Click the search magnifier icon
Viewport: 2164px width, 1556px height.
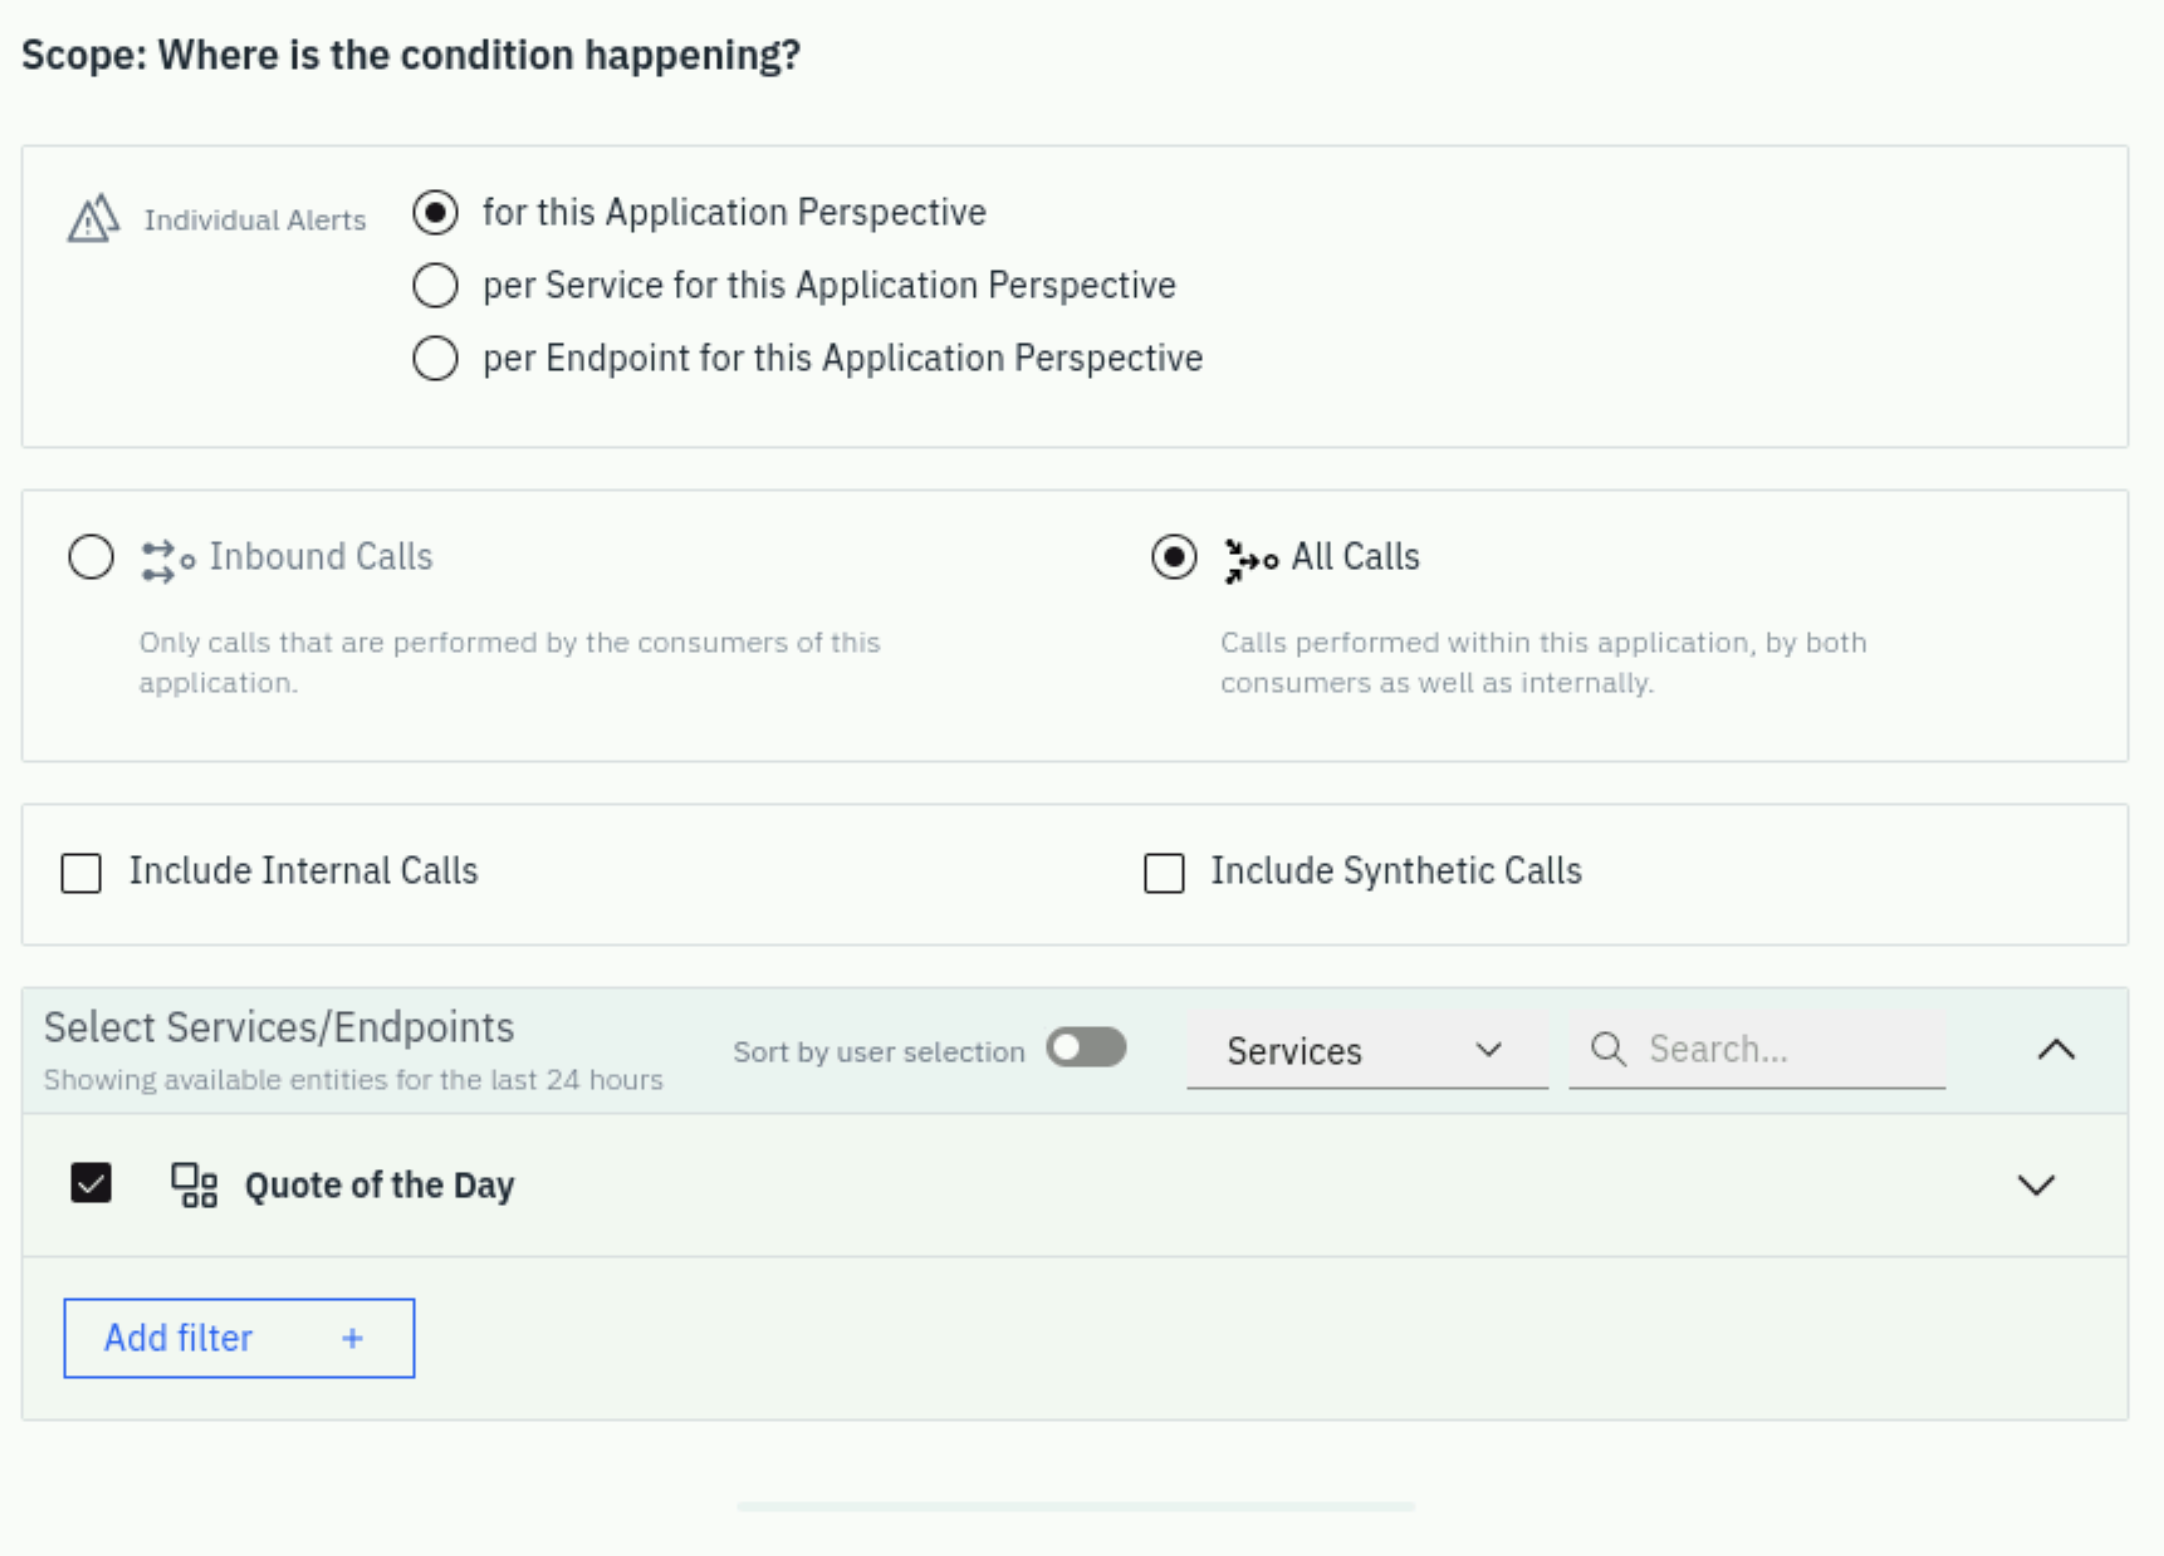coord(1608,1049)
